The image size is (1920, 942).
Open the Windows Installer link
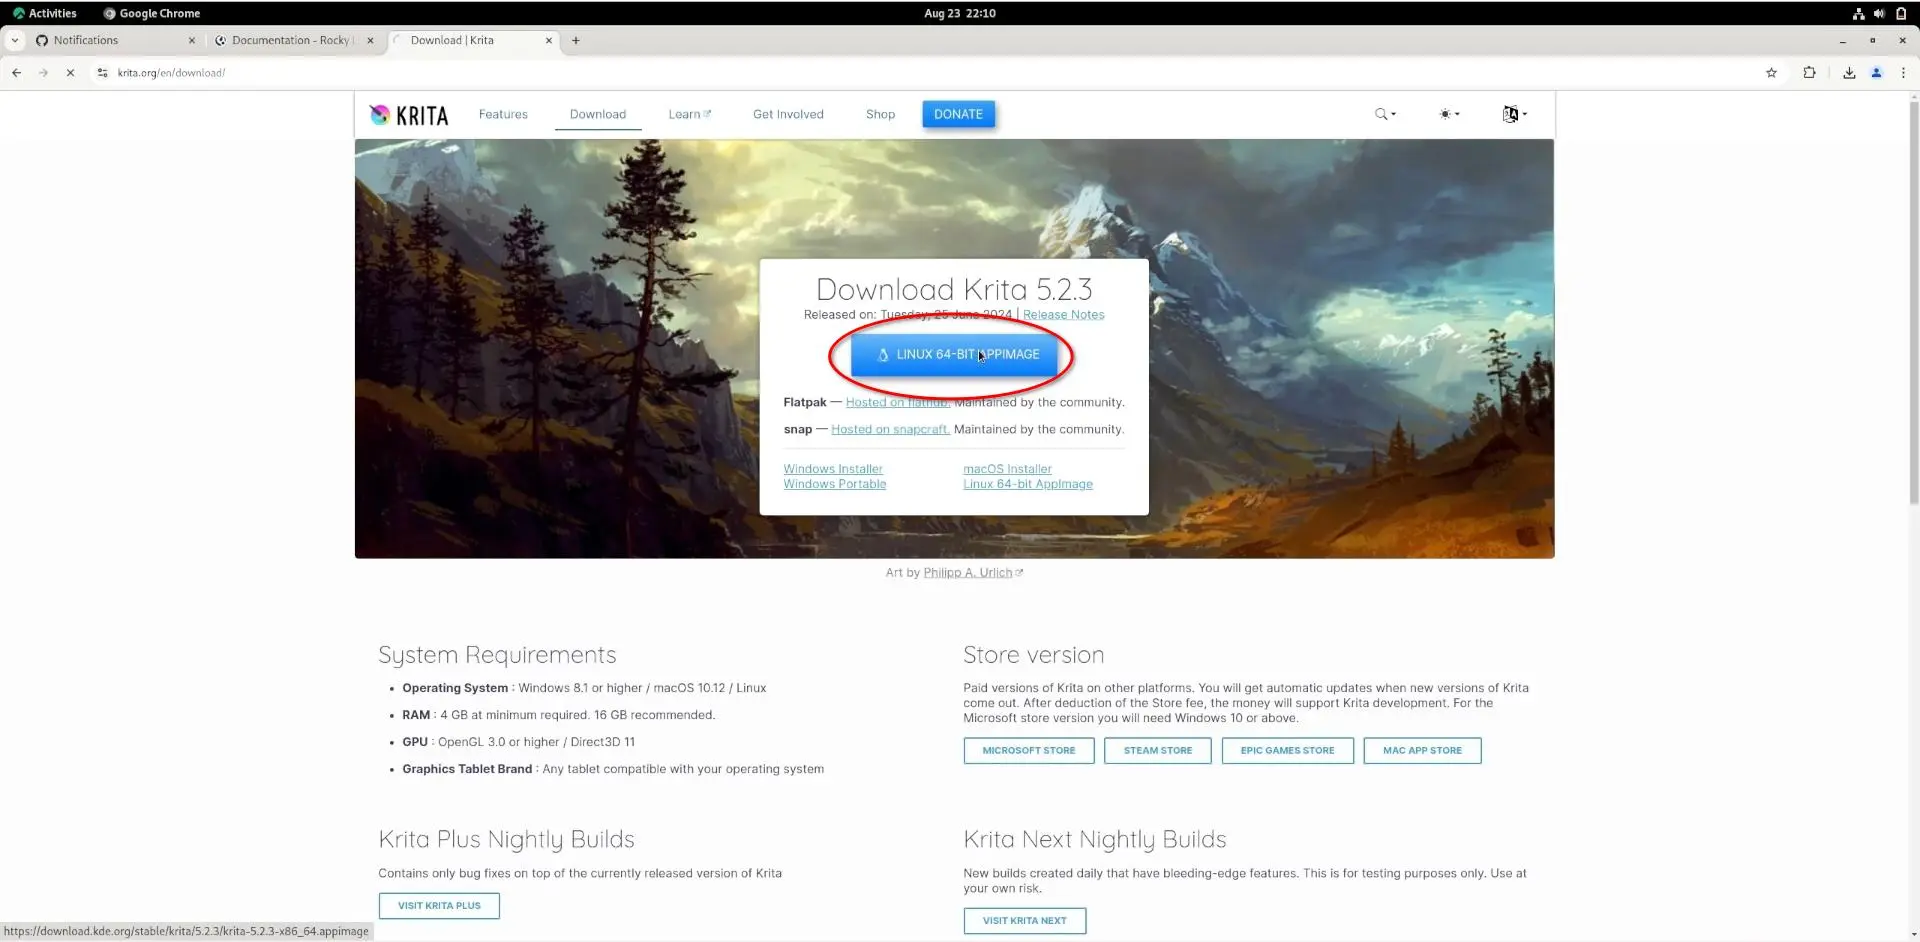(832, 468)
